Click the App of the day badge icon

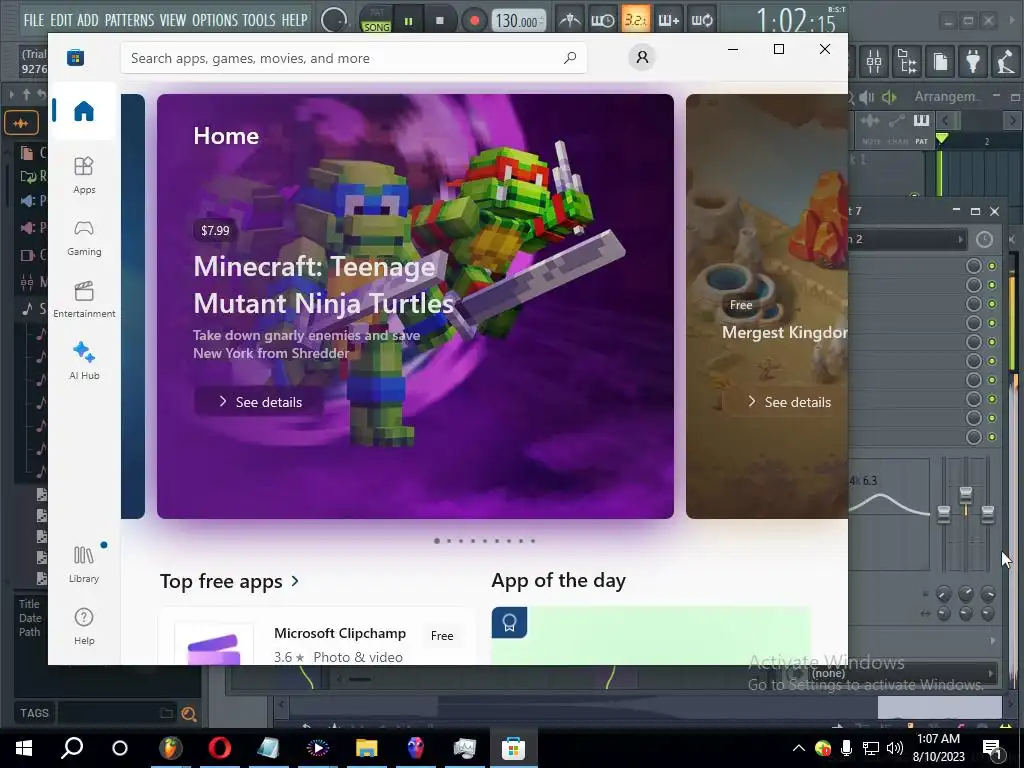509,623
